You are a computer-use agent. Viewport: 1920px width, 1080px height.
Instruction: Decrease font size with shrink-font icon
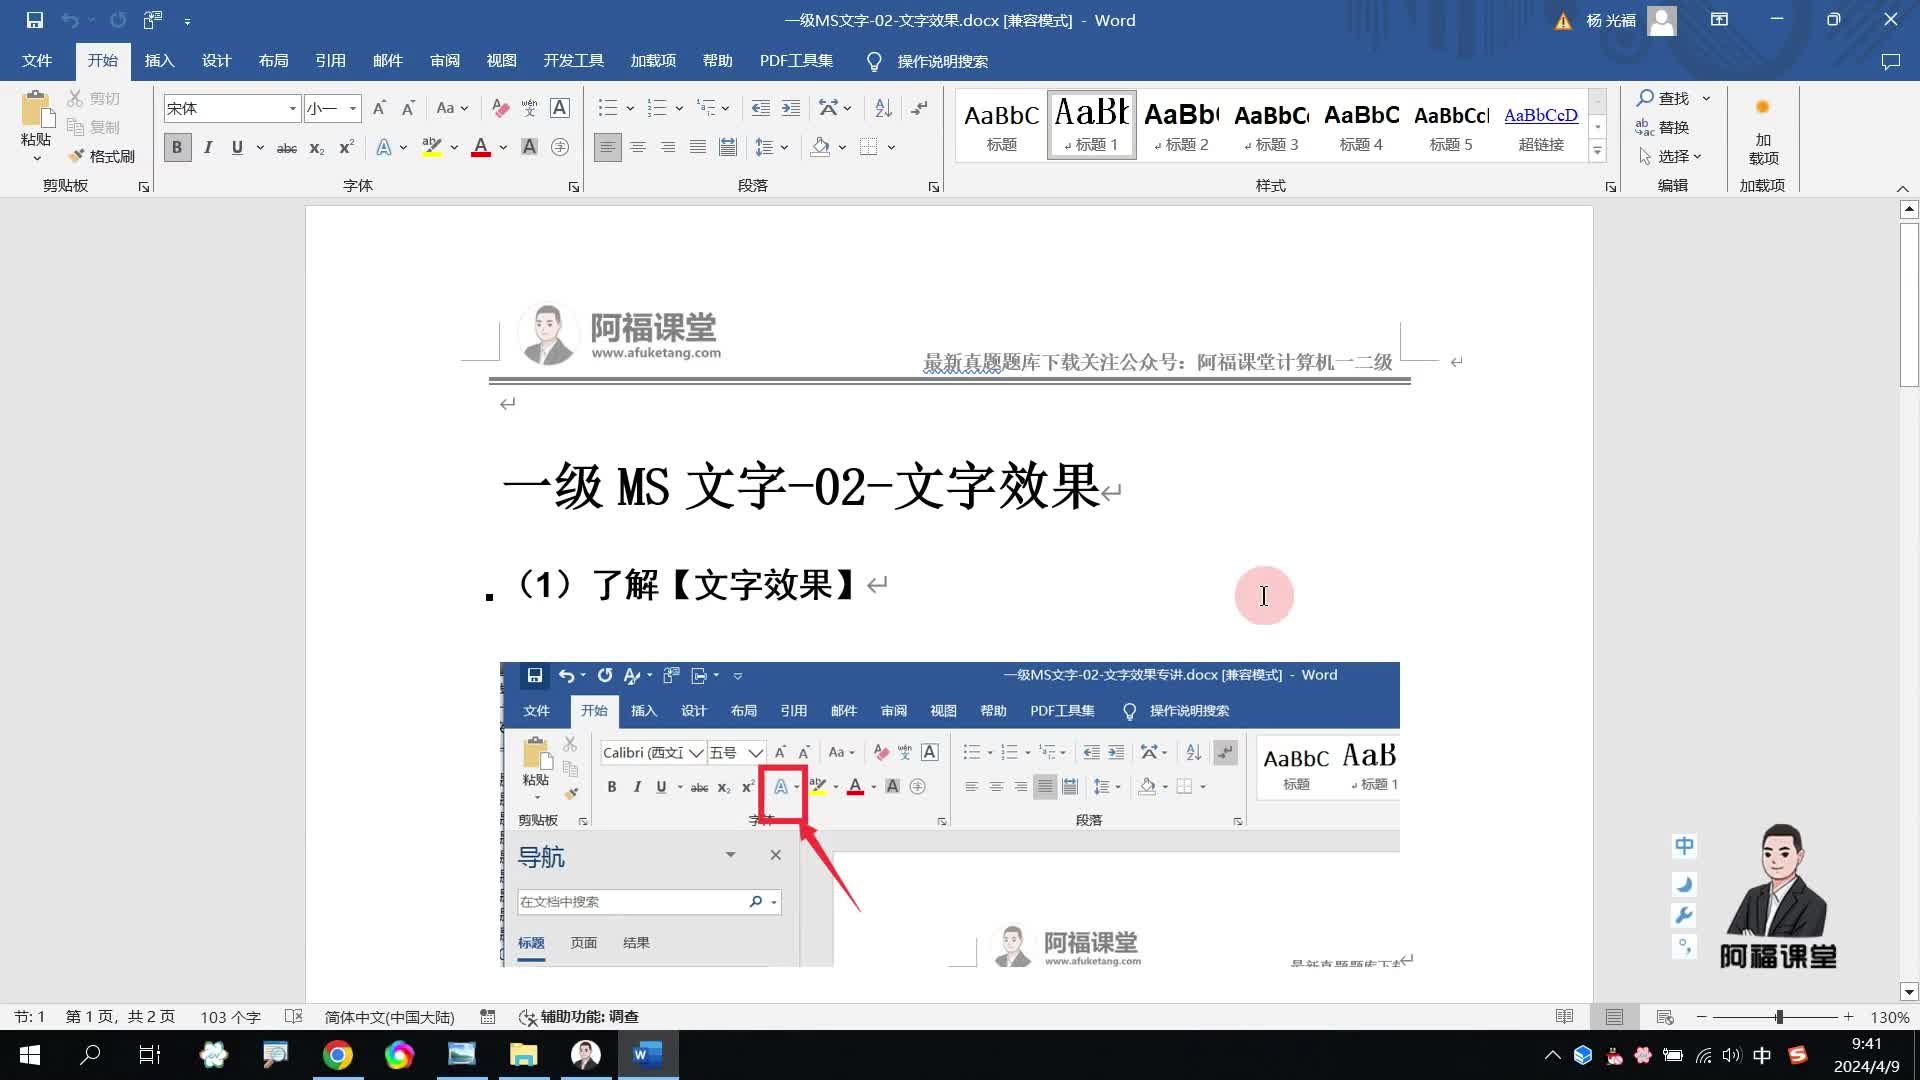click(408, 108)
